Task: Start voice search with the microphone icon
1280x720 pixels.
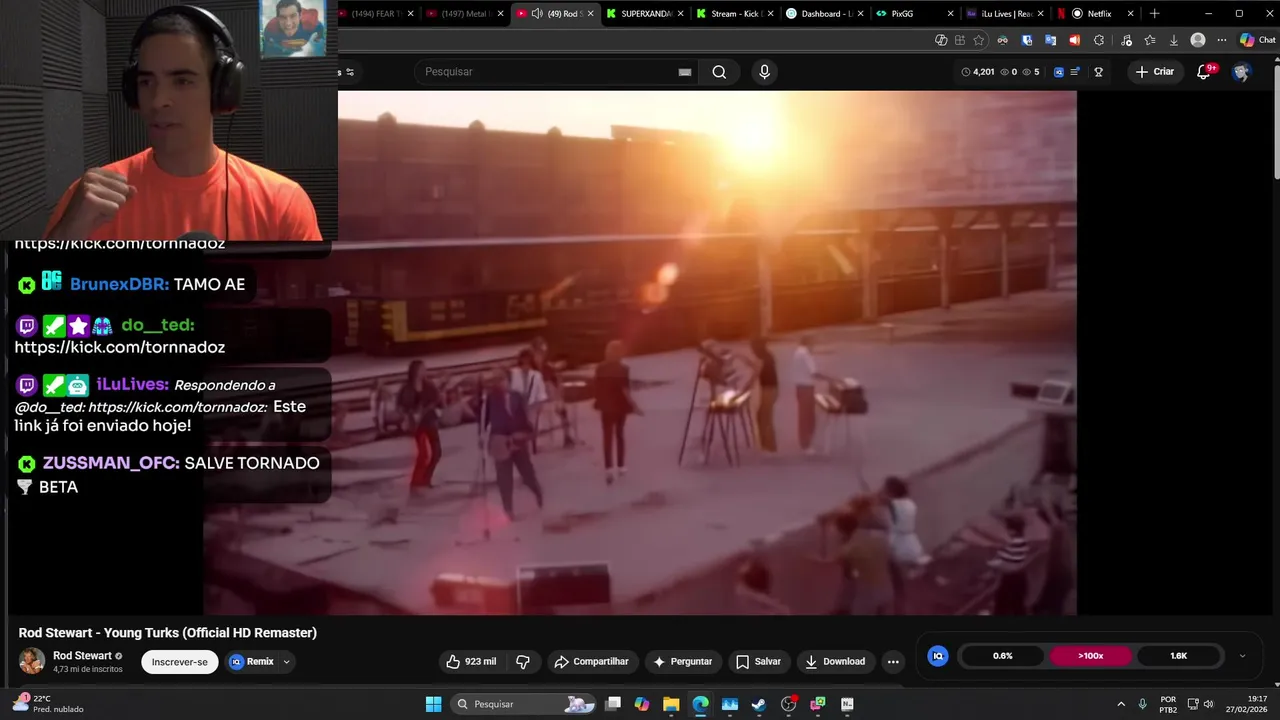Action: pos(764,72)
